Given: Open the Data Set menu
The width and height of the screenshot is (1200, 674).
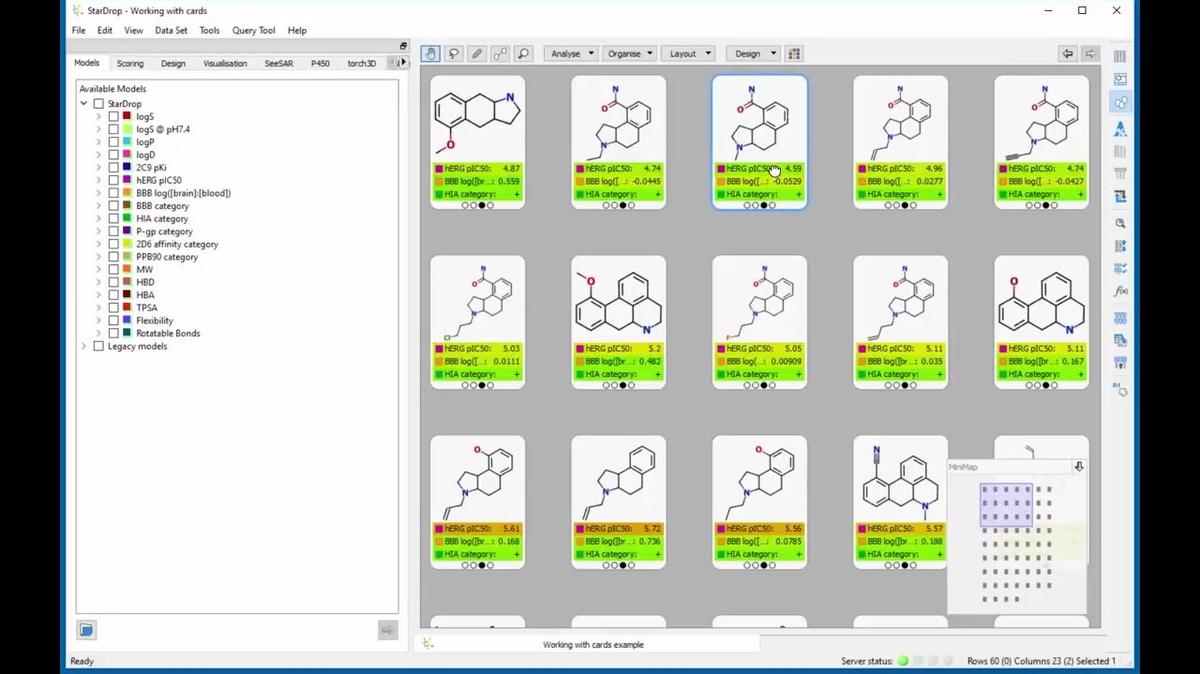Looking at the screenshot, I should coord(171,31).
